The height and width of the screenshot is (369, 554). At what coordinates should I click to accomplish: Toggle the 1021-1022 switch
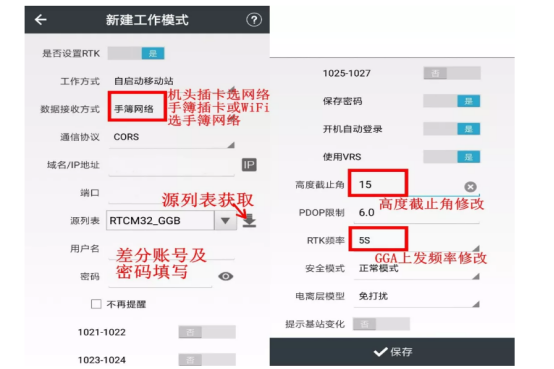point(207,332)
